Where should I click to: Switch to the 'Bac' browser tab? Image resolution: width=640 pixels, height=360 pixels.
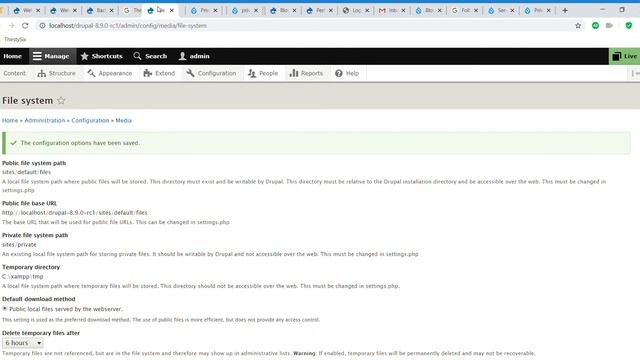click(99, 10)
